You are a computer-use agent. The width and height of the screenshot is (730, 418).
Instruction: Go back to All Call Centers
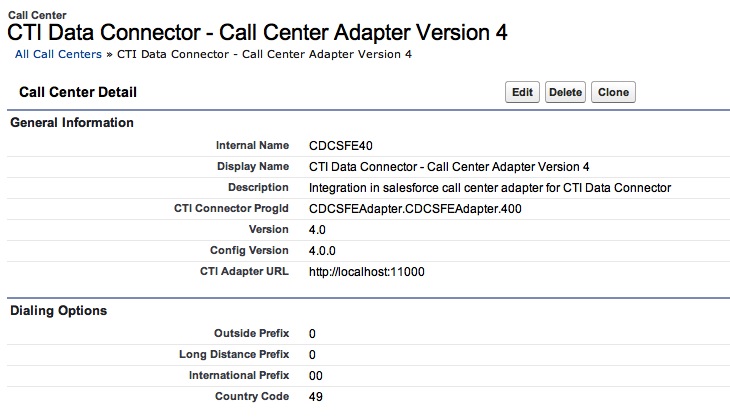click(58, 54)
